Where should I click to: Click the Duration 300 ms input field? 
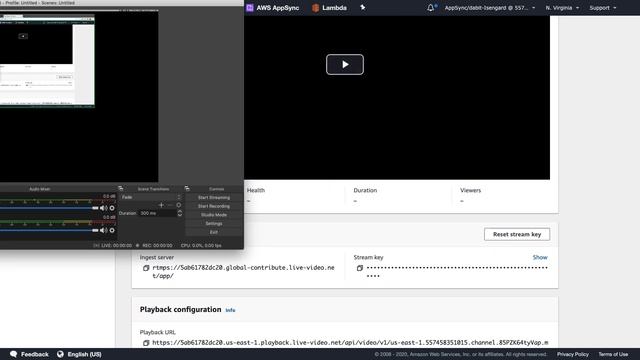158,213
